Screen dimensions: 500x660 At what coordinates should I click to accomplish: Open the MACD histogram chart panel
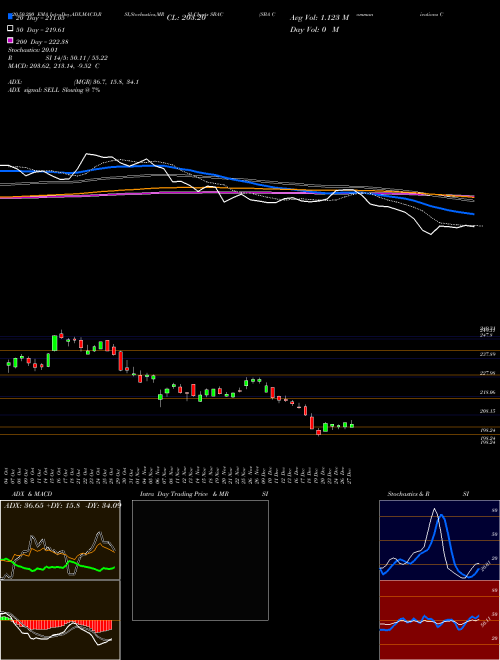(60, 620)
